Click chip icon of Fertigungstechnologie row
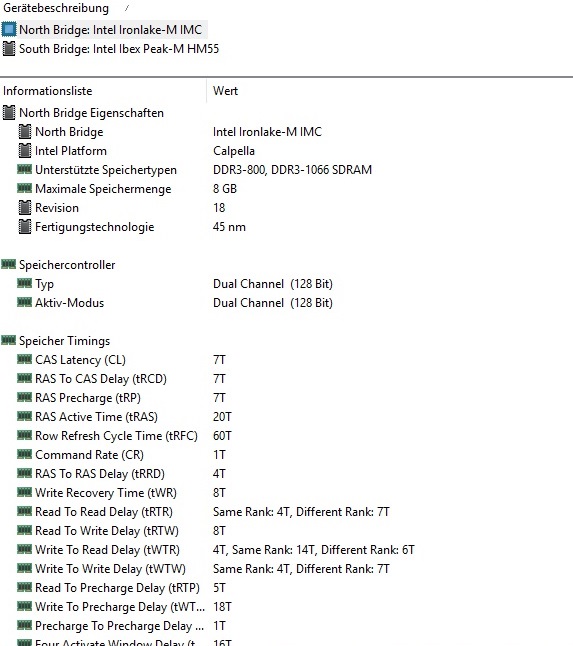The height and width of the screenshot is (646, 573). [x=25, y=227]
